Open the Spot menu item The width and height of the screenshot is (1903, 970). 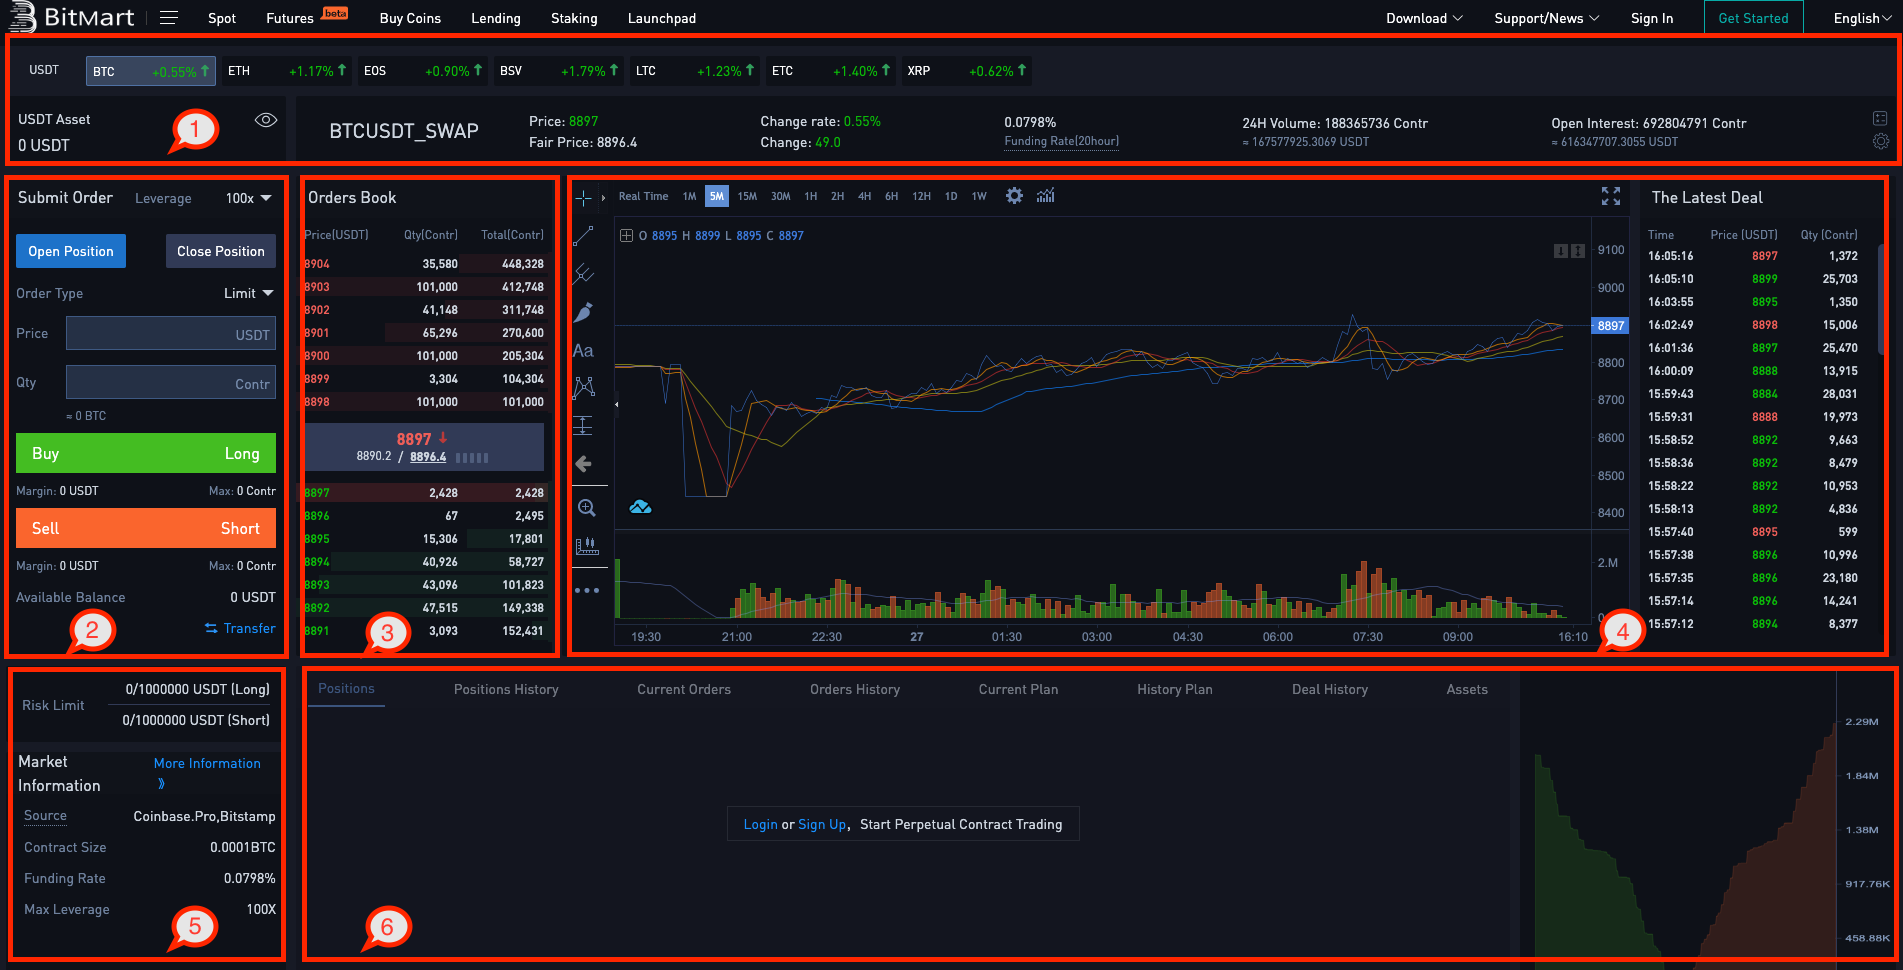tap(222, 18)
